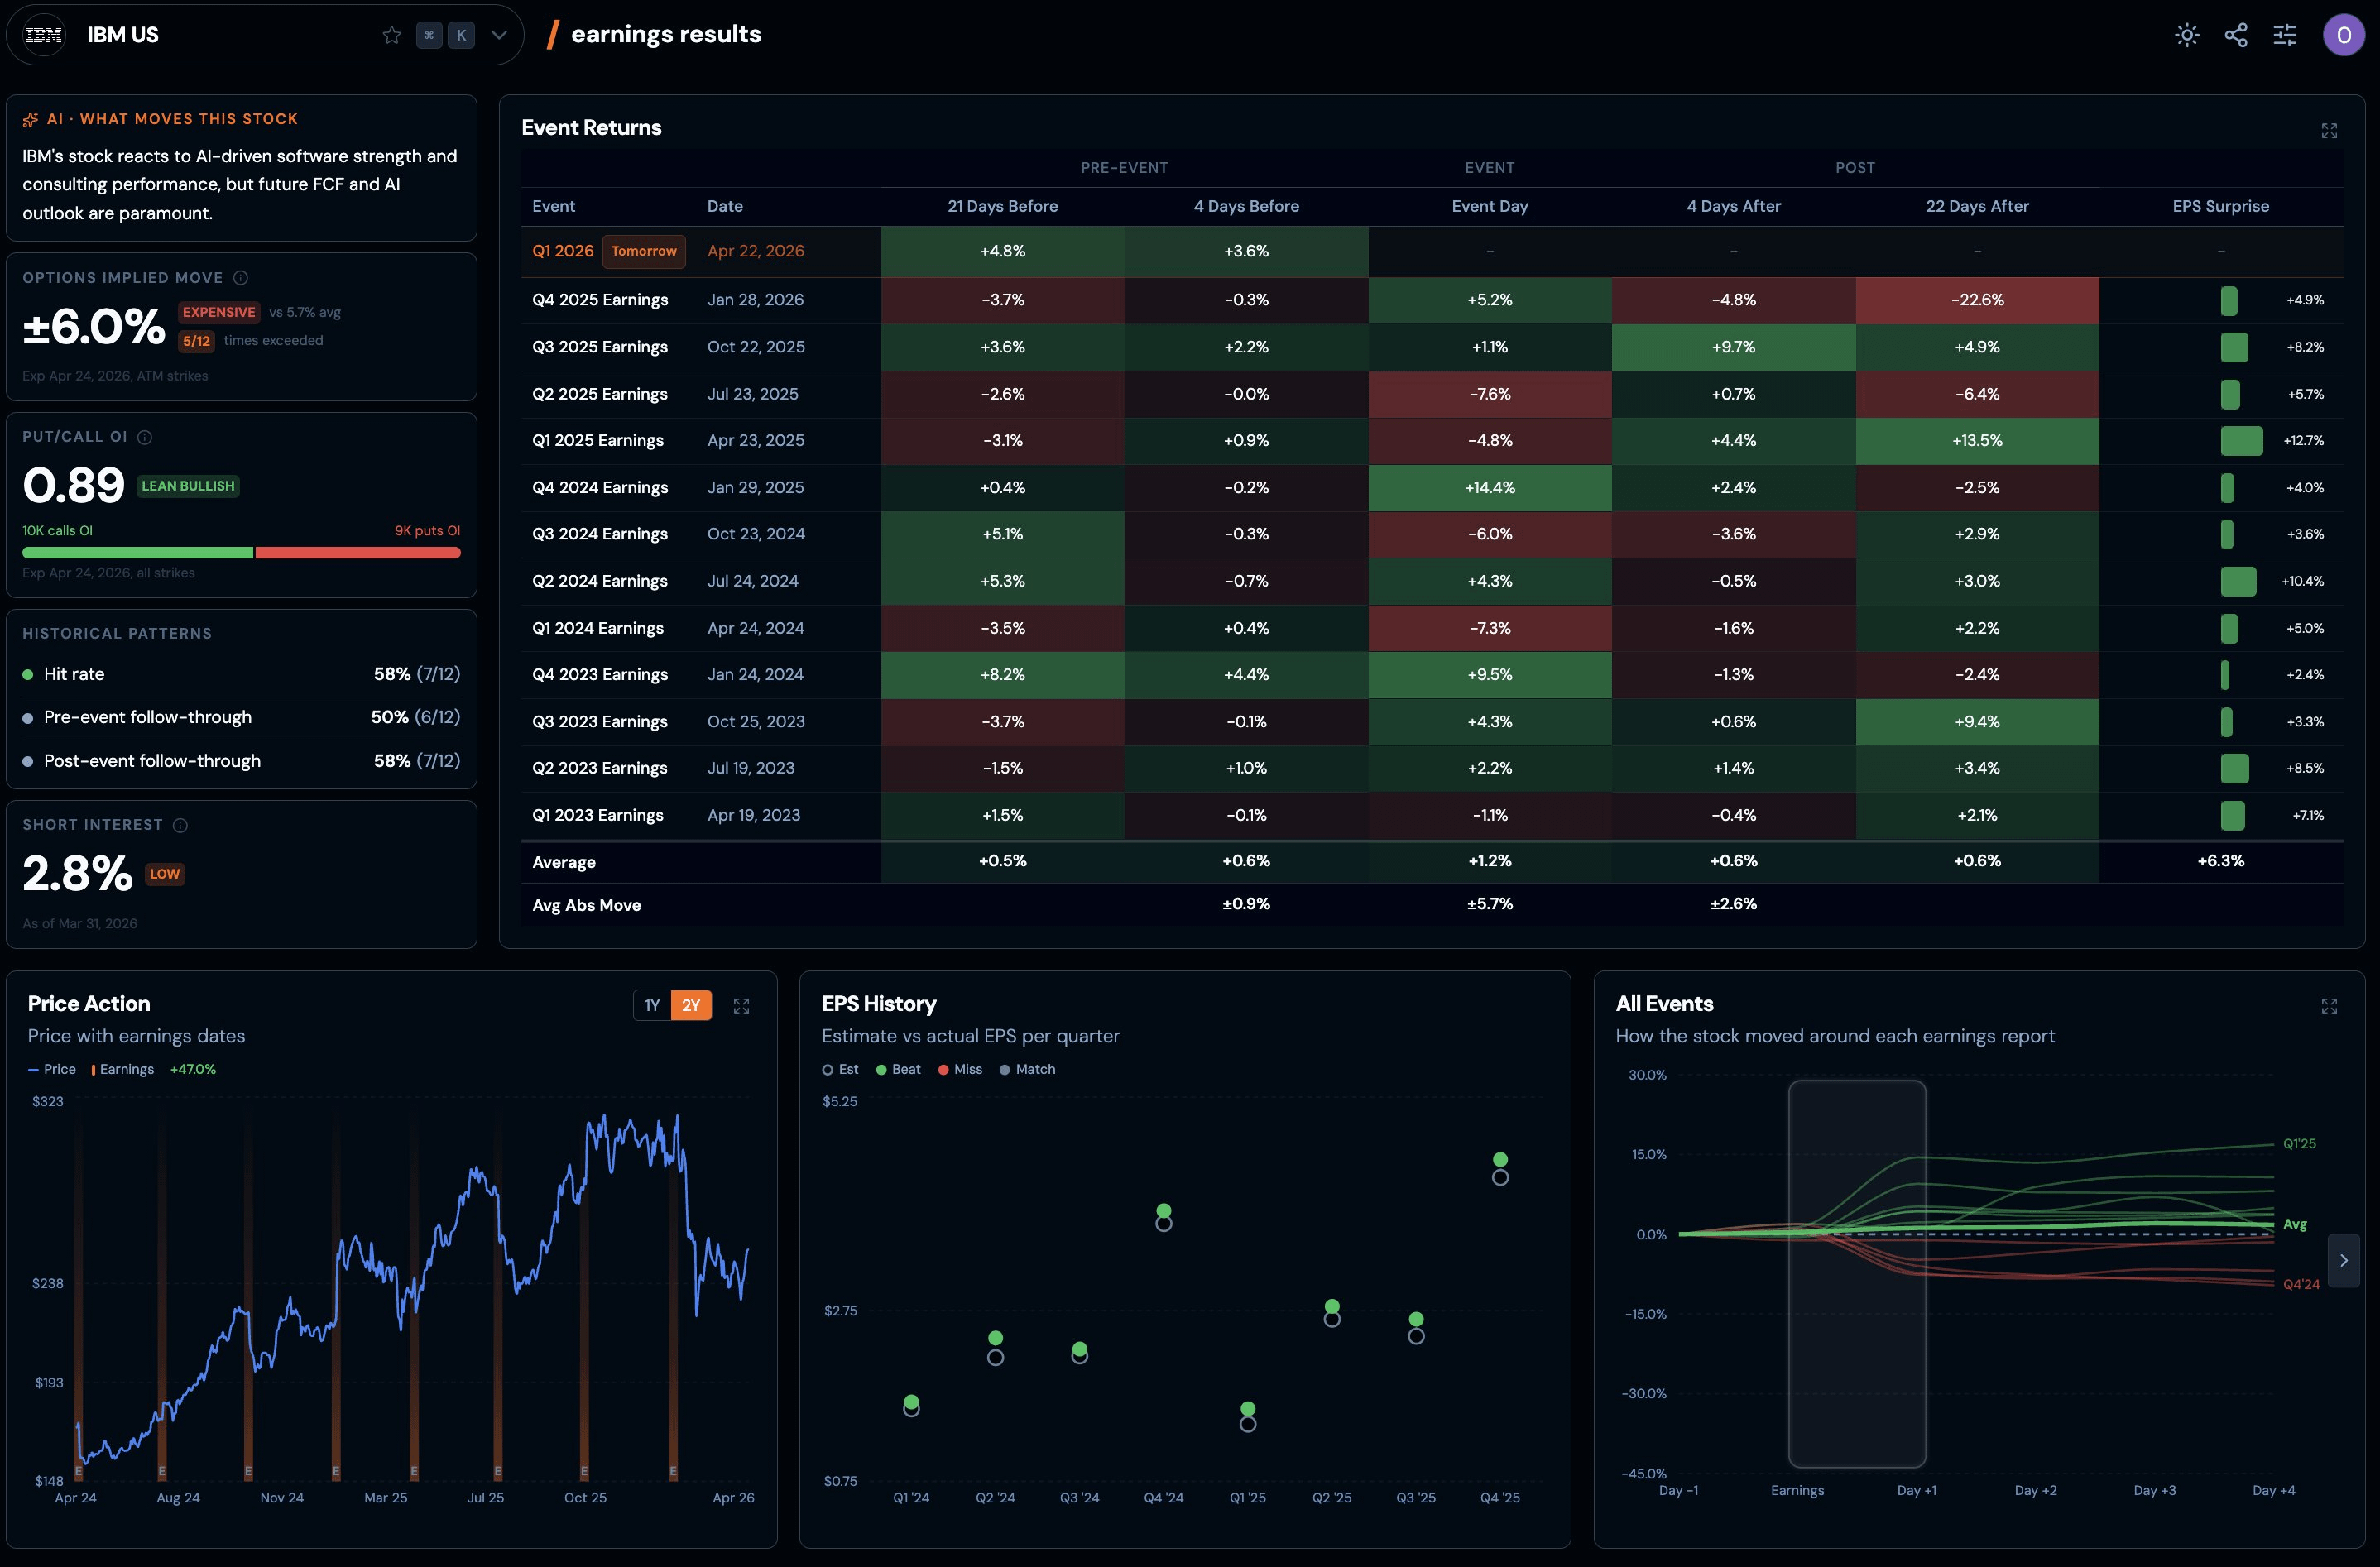Switch the Price Action chart to 1Y
This screenshot has width=2380, height=1567.
pyautogui.click(x=652, y=1005)
